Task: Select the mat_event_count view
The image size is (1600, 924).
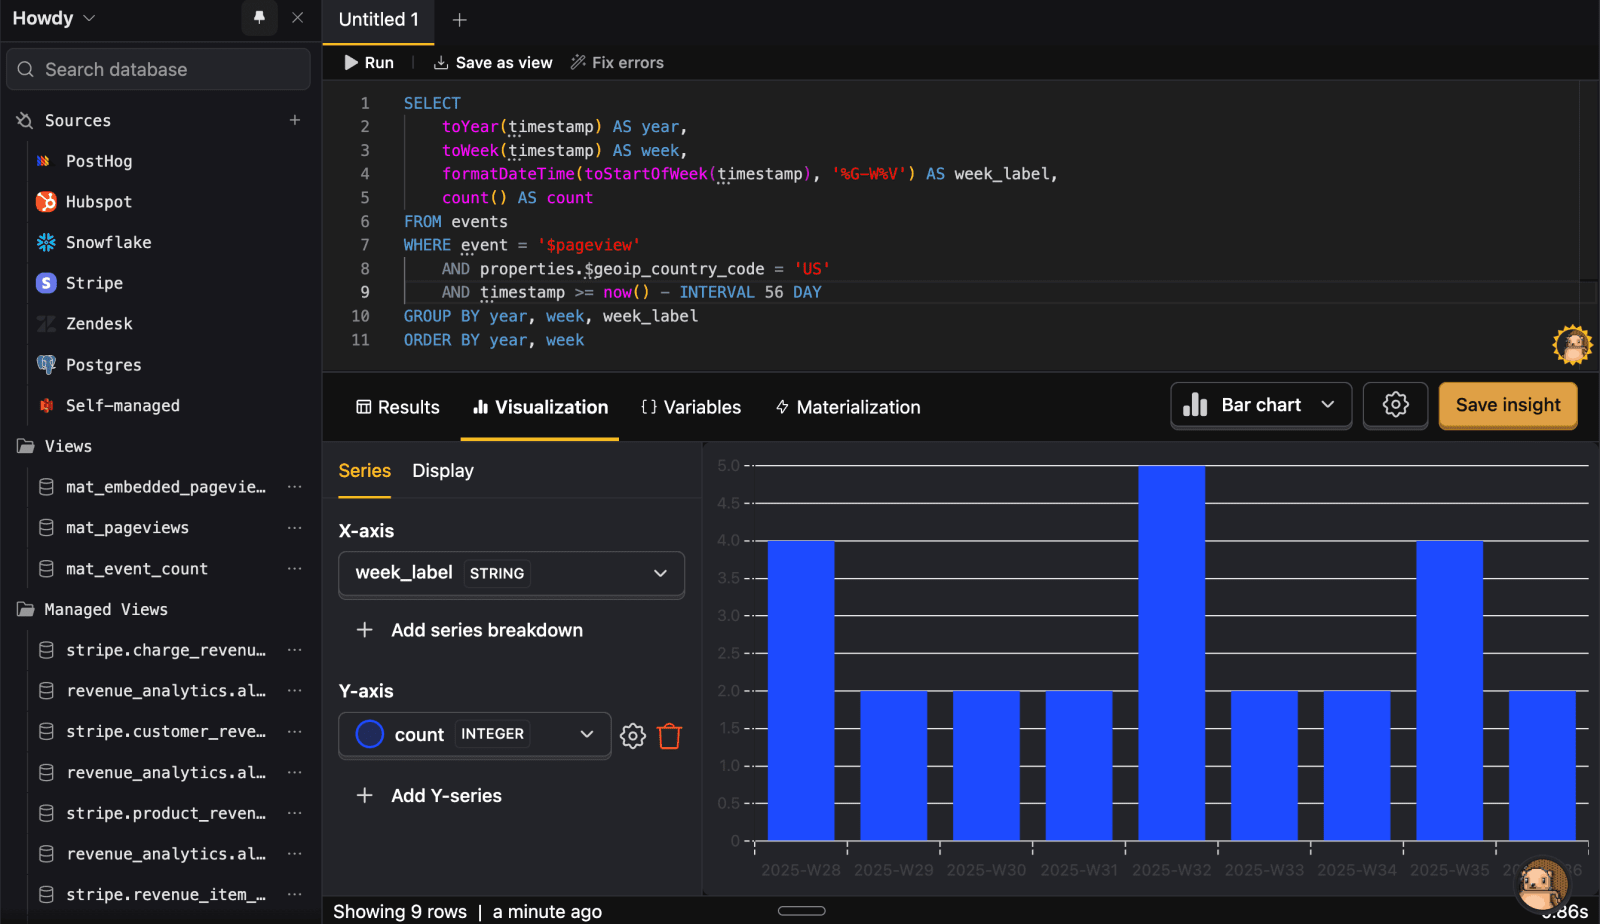Action: [x=136, y=569]
